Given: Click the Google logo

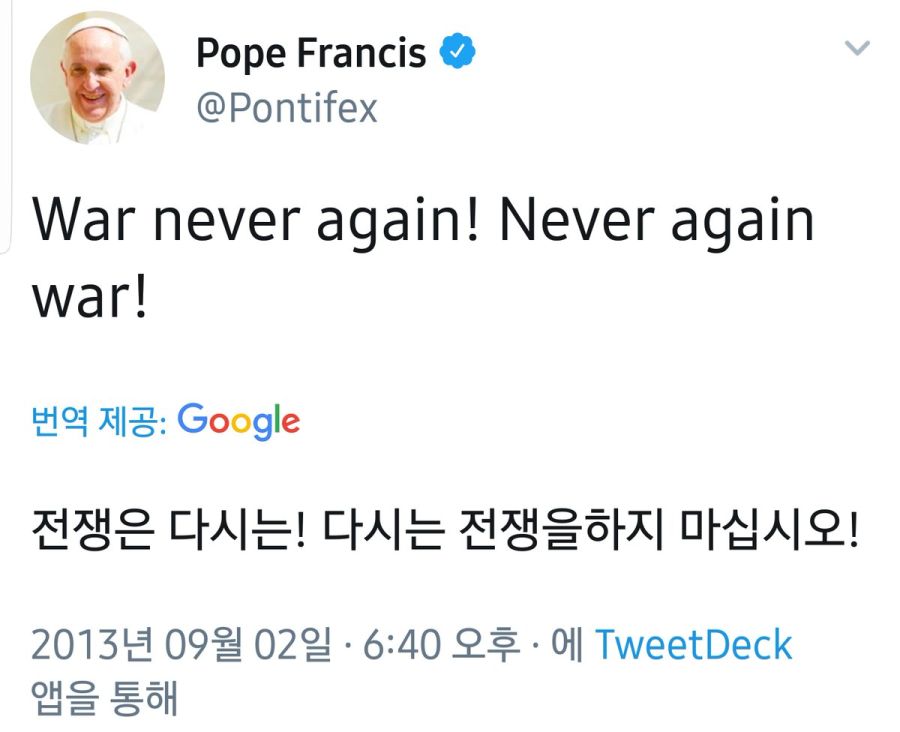Looking at the screenshot, I should click(x=238, y=421).
